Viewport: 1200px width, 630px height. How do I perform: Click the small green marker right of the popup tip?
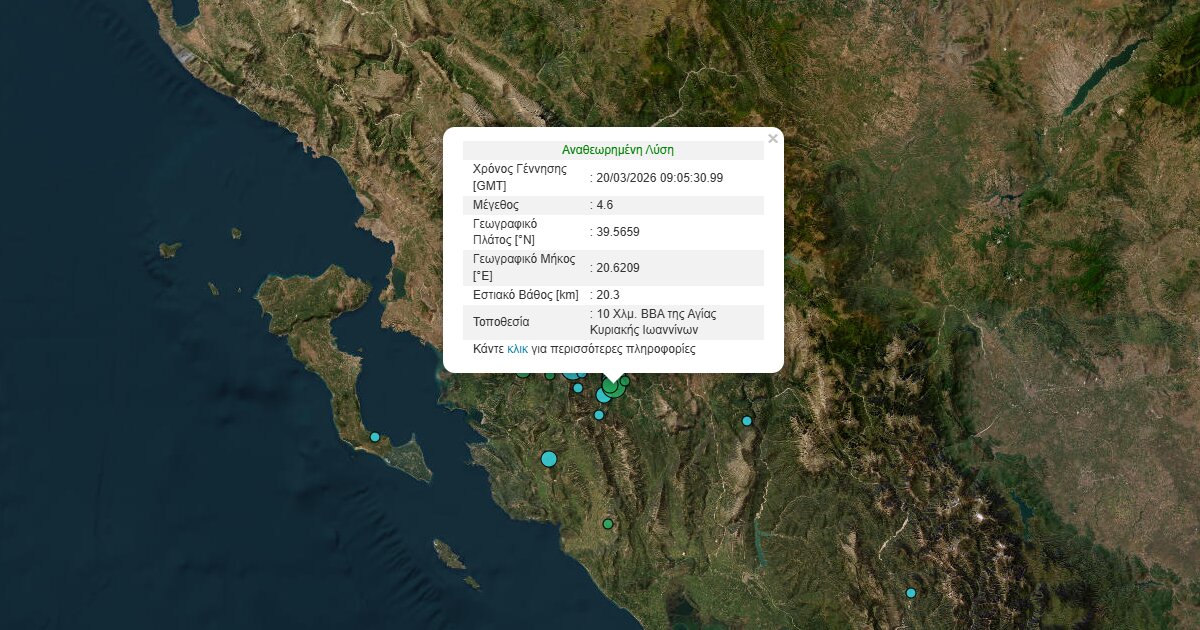[625, 380]
